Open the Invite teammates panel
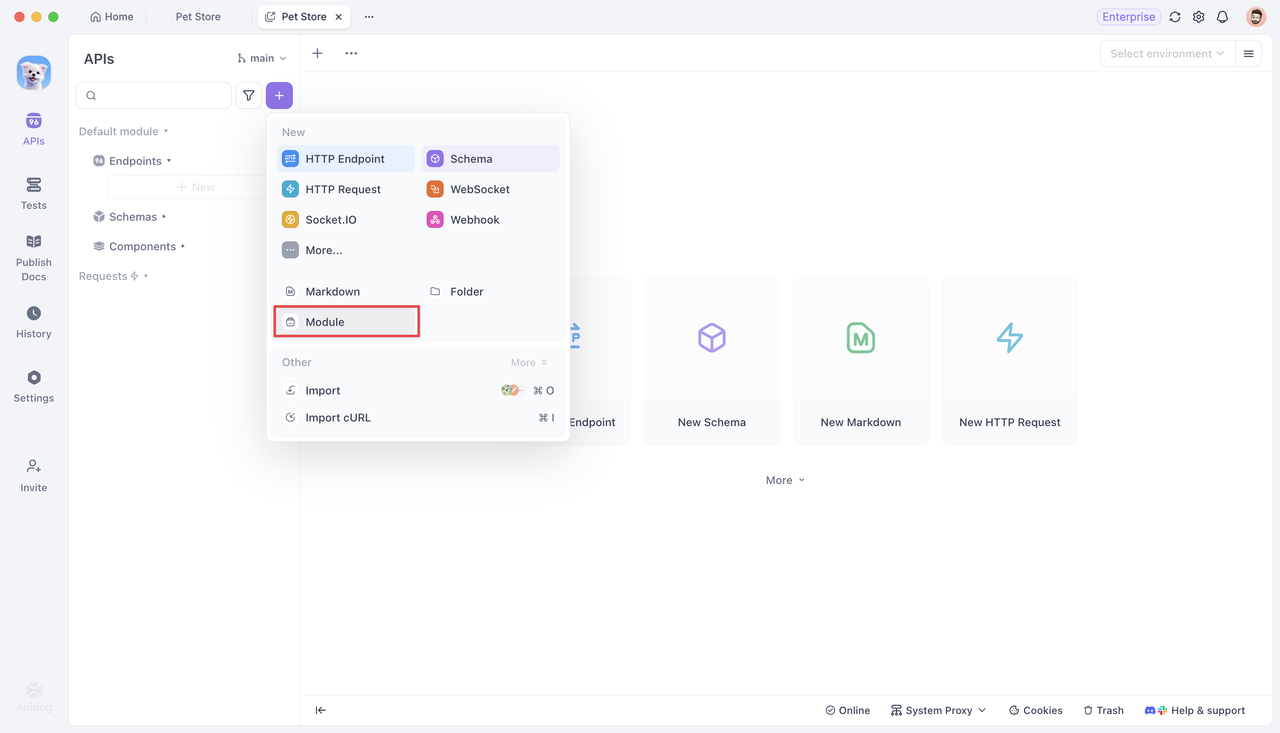The width and height of the screenshot is (1280, 733). click(33, 473)
